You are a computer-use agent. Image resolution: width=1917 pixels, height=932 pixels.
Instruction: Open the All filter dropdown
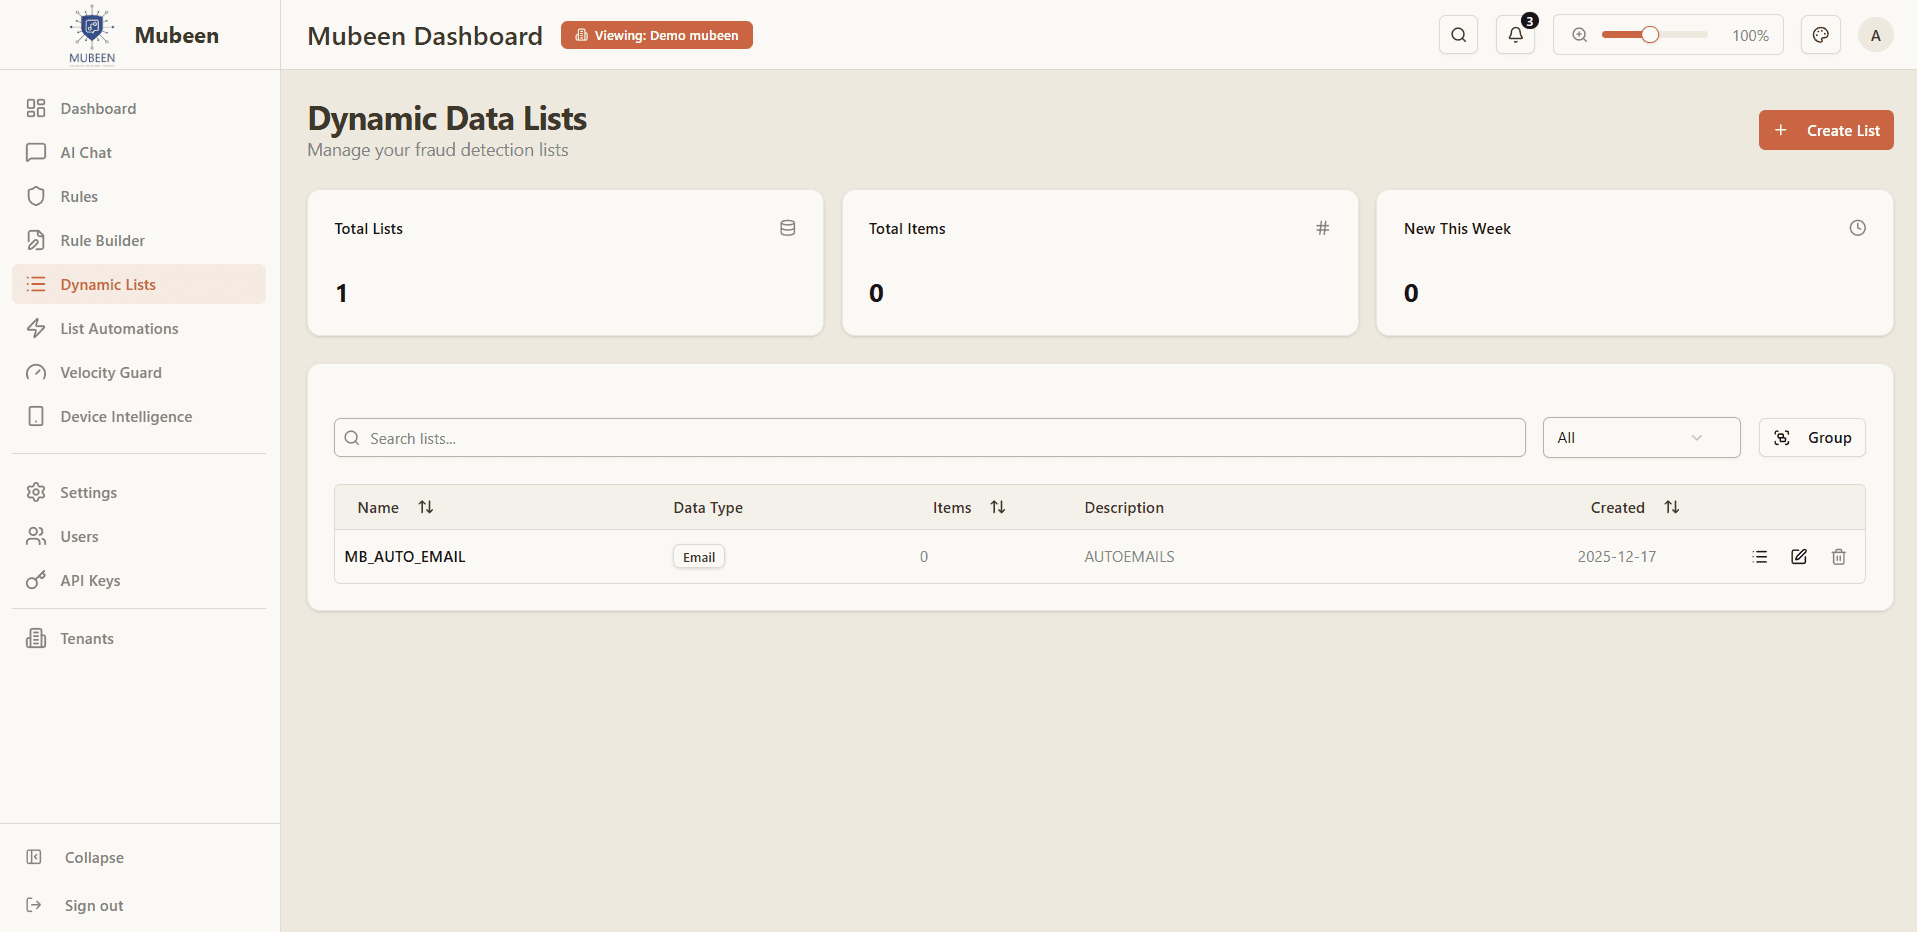pyautogui.click(x=1641, y=437)
